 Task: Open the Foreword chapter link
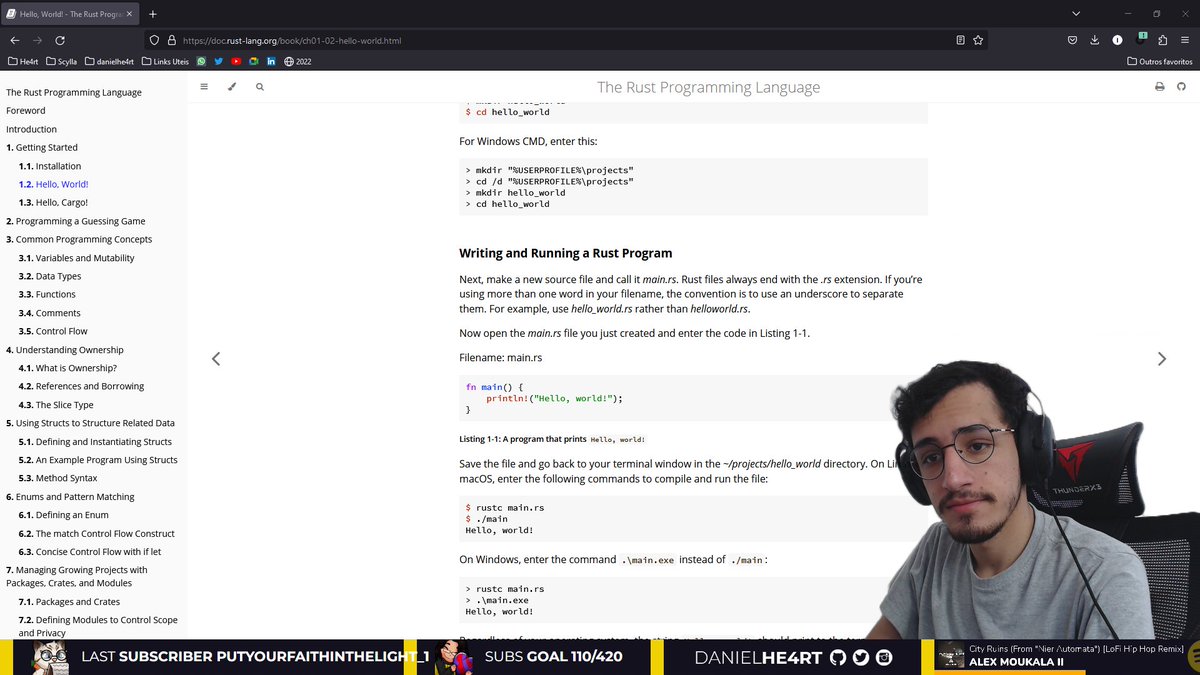coord(23,110)
